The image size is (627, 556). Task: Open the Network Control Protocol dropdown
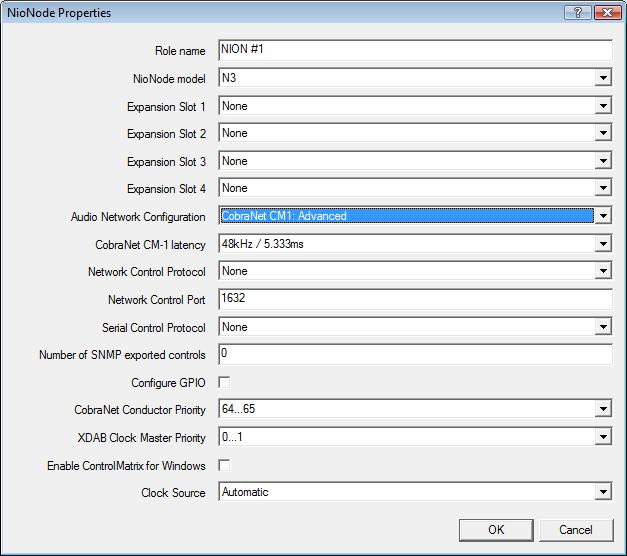(x=603, y=271)
